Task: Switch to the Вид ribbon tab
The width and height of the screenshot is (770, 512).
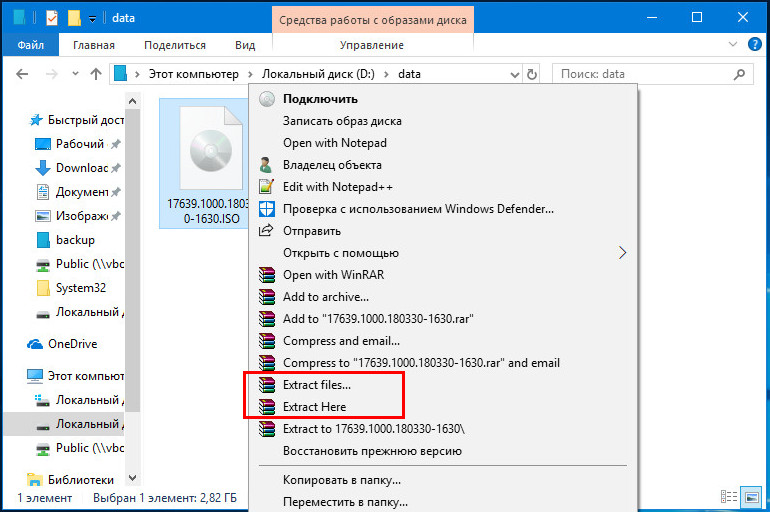Action: coord(245,45)
